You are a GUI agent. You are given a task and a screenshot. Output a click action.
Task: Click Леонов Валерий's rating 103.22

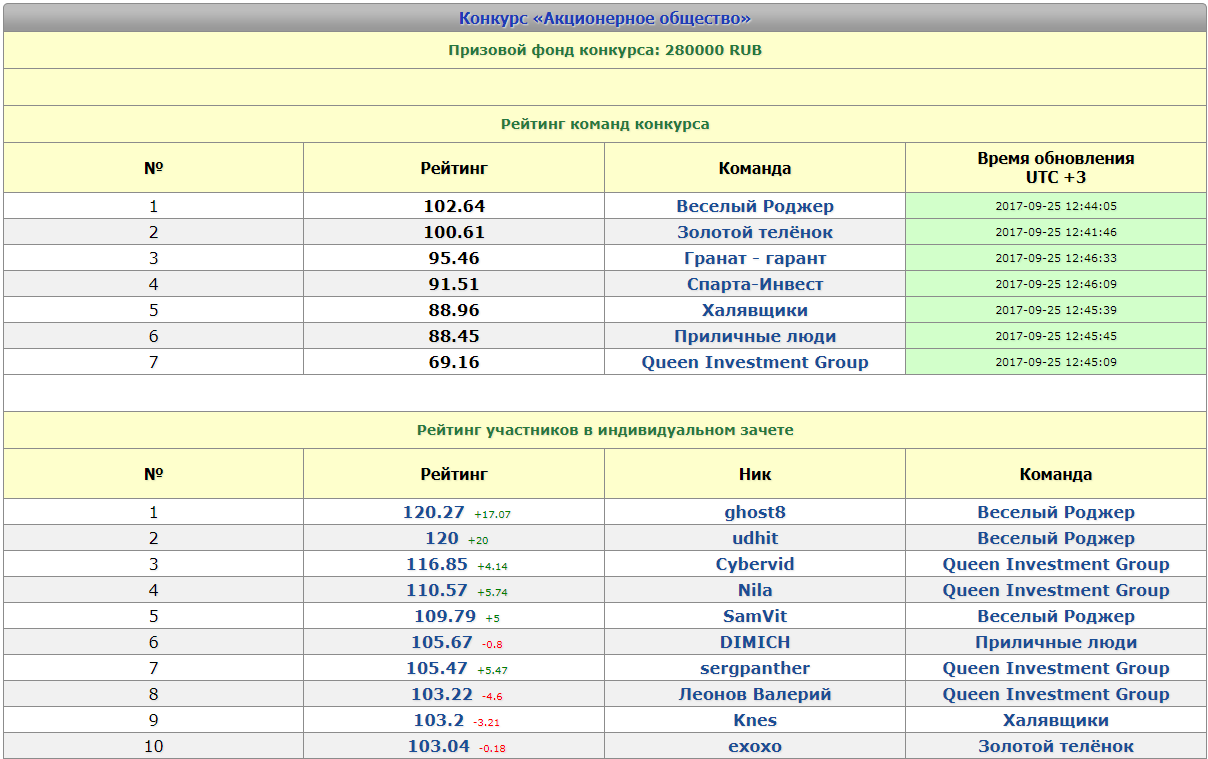[x=442, y=694]
